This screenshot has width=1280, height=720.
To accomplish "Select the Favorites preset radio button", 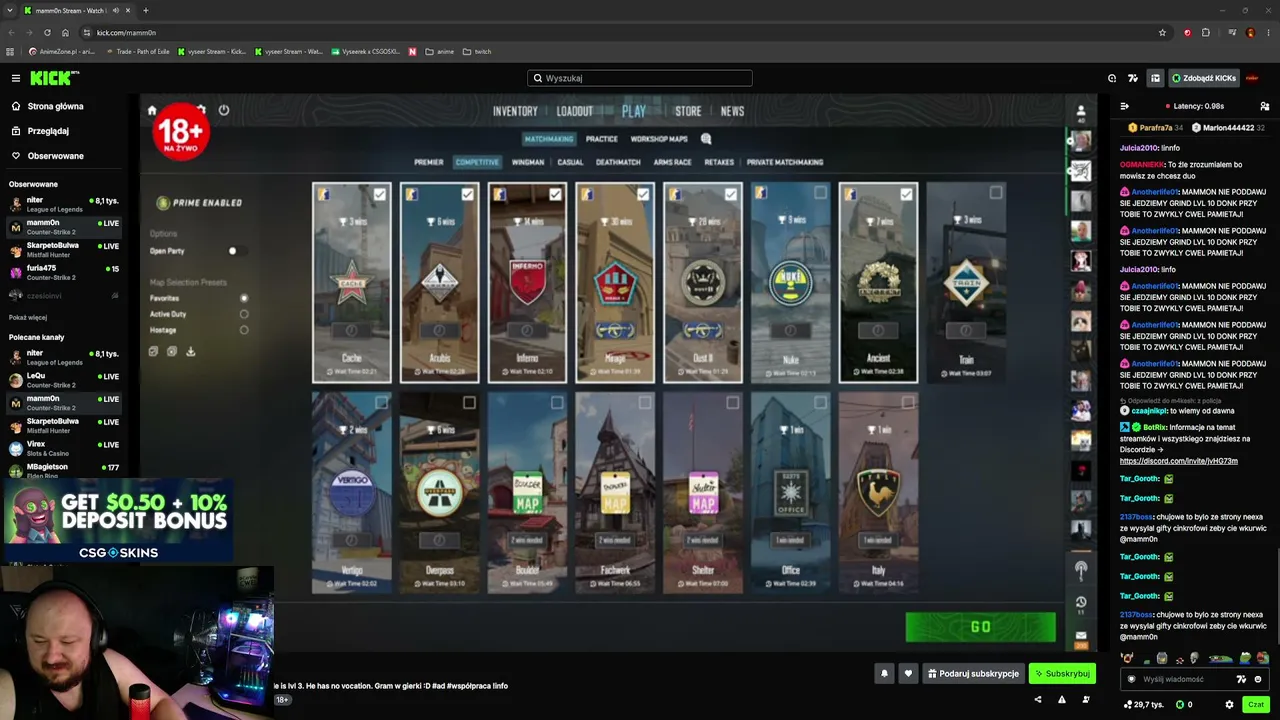I will pos(244,298).
